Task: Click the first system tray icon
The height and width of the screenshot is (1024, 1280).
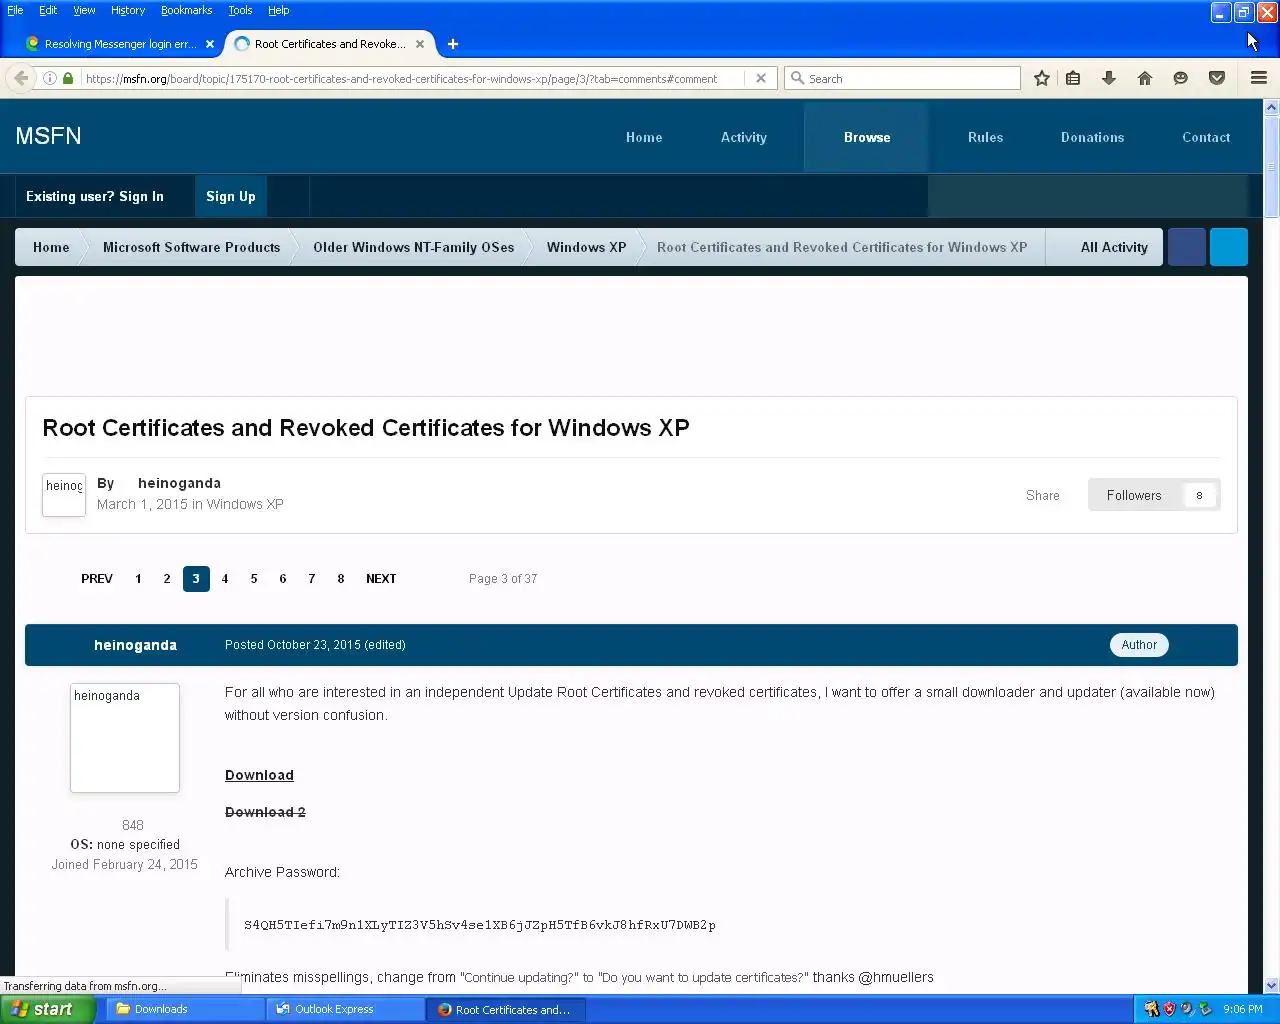Action: [1151, 1009]
